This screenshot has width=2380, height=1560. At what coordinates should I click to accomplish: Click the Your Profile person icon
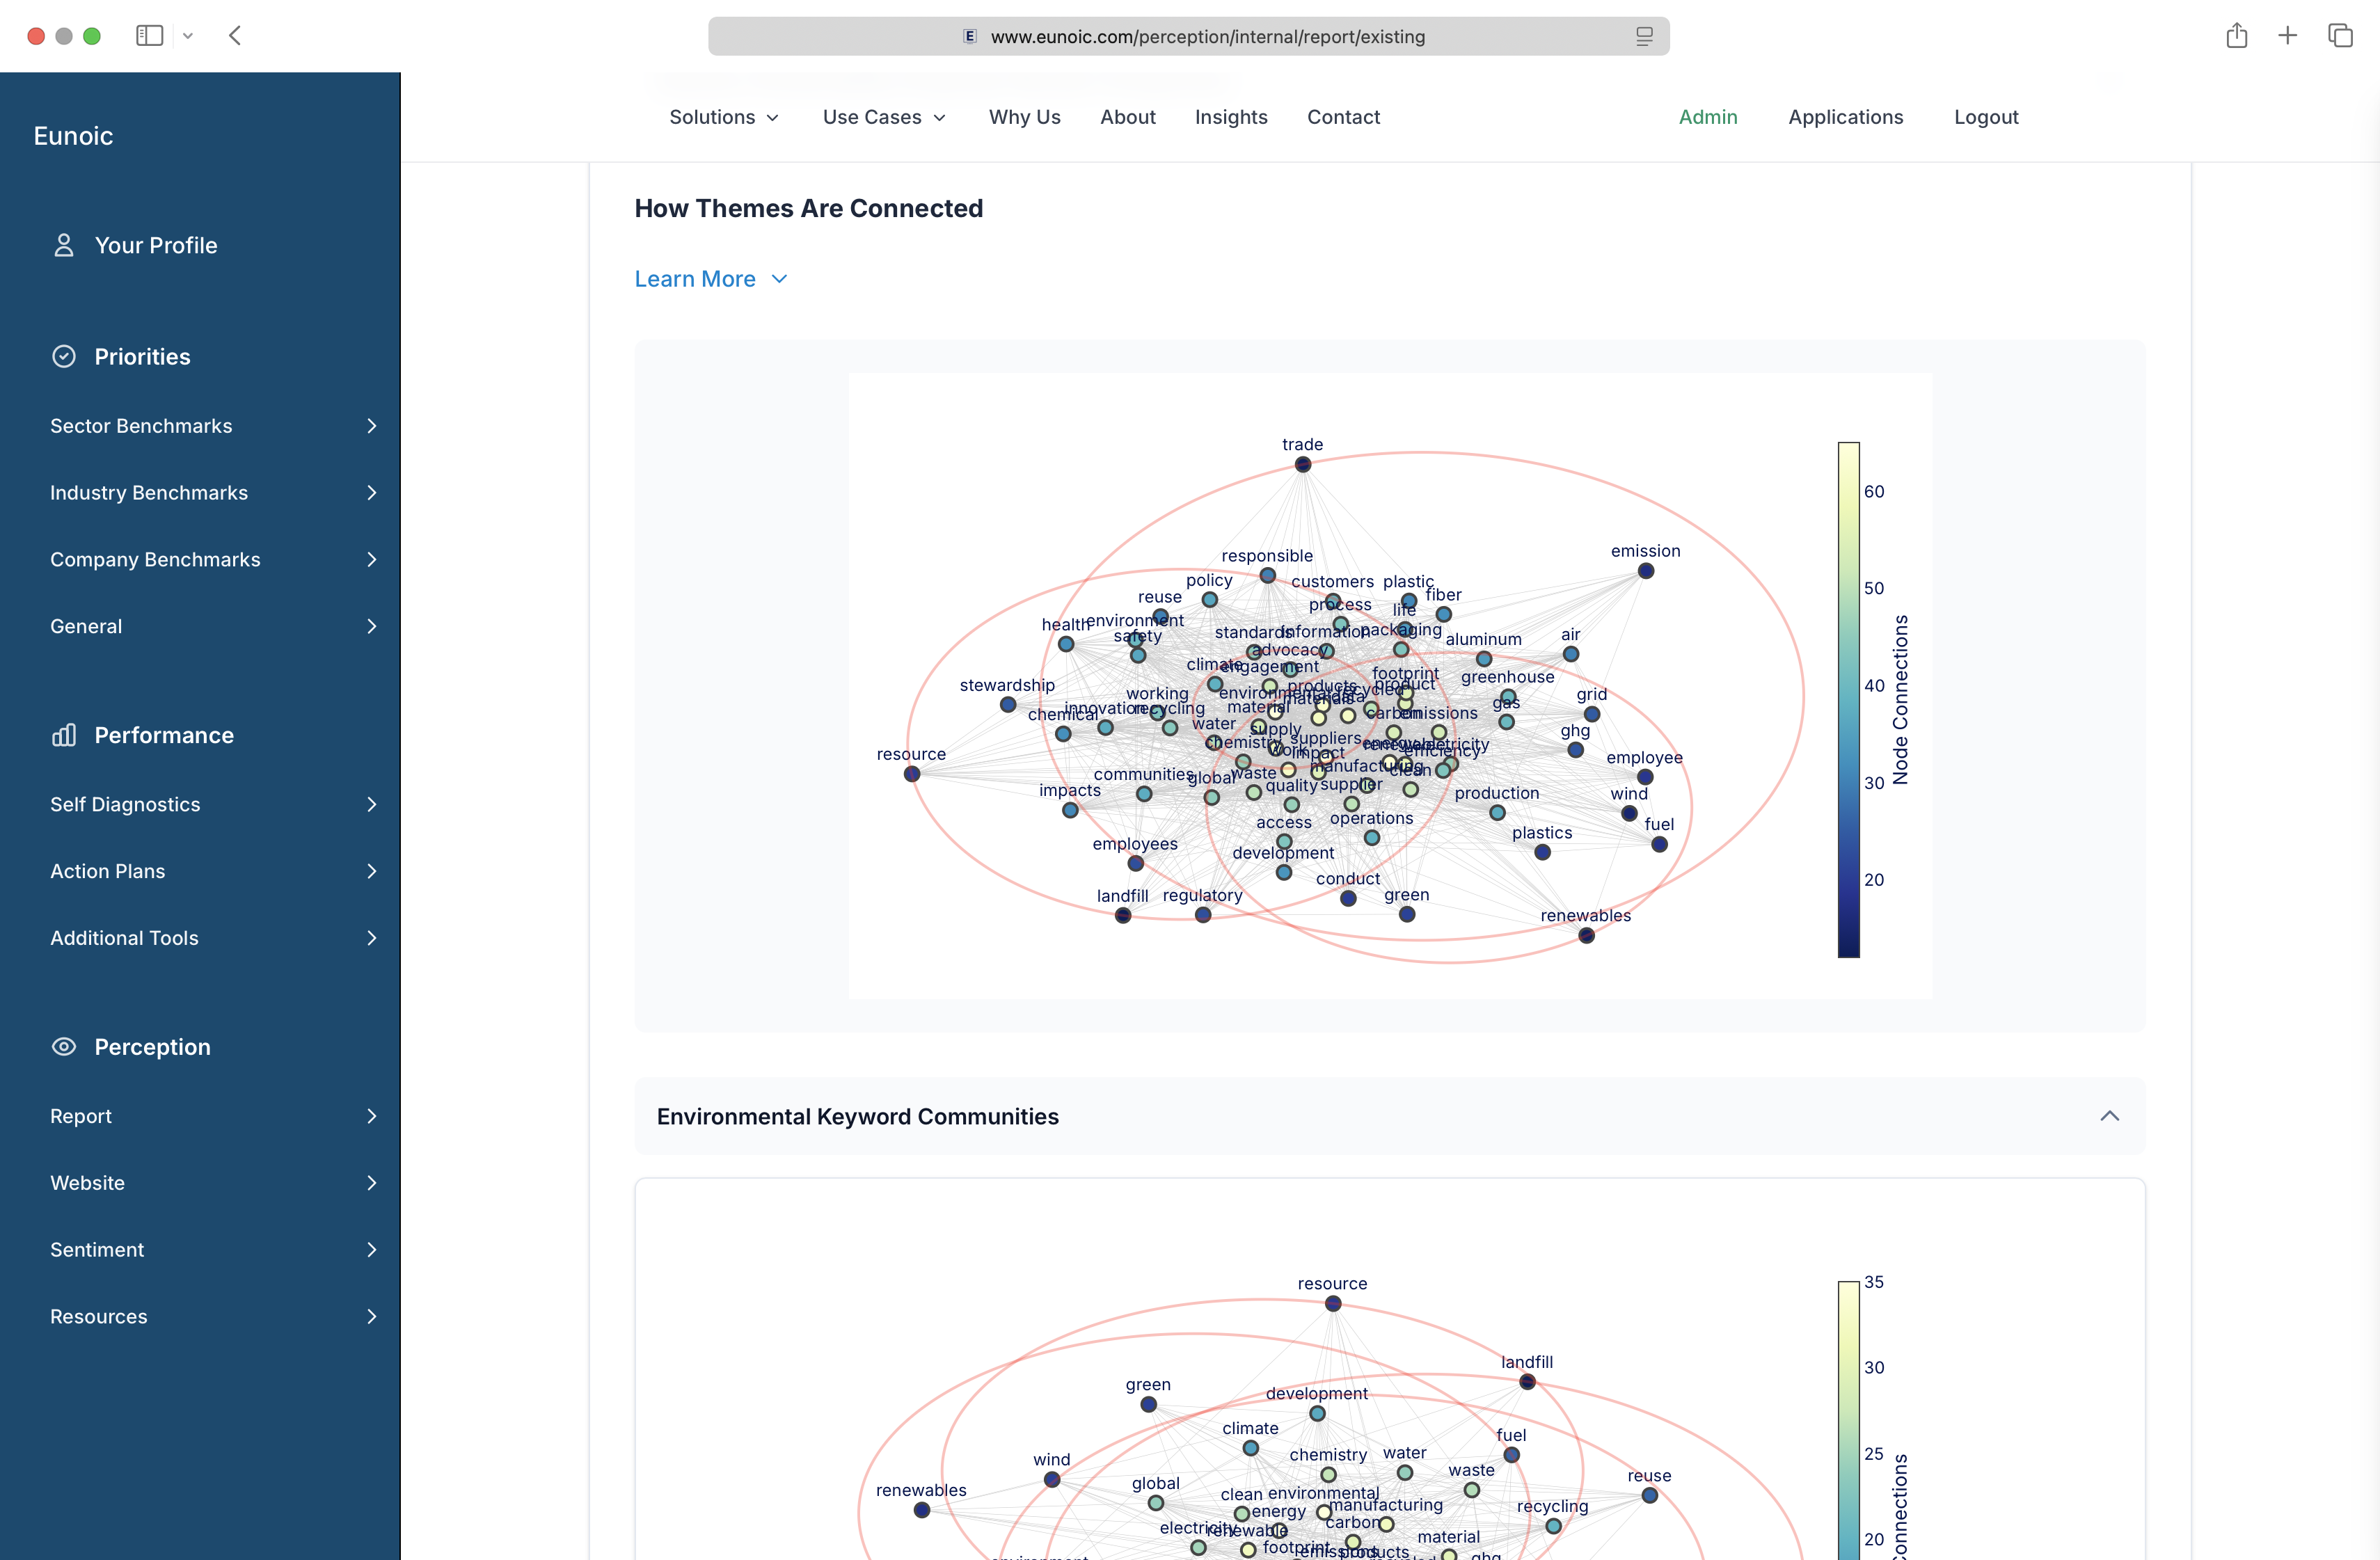pos(64,245)
